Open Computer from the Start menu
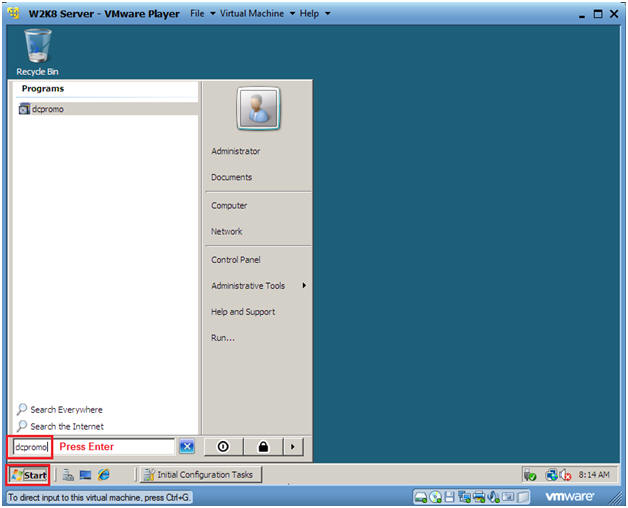 tap(229, 206)
